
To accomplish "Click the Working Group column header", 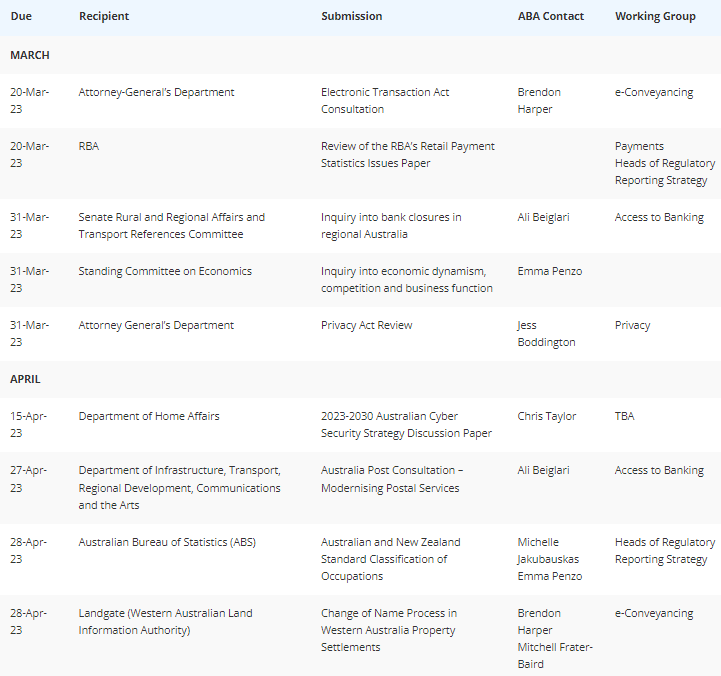I will pos(655,16).
